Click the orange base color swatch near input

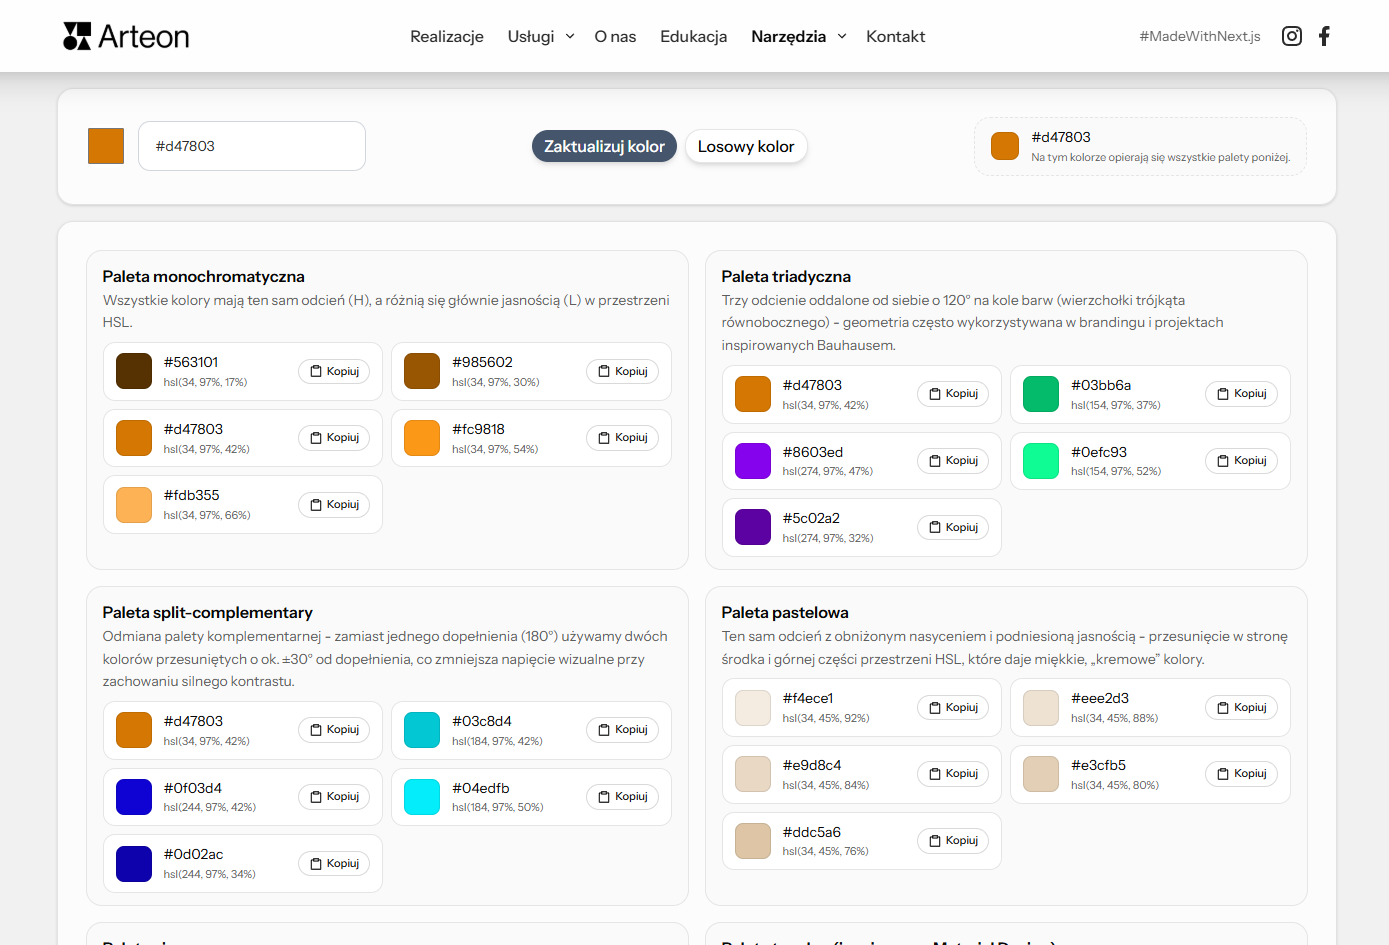click(x=105, y=145)
